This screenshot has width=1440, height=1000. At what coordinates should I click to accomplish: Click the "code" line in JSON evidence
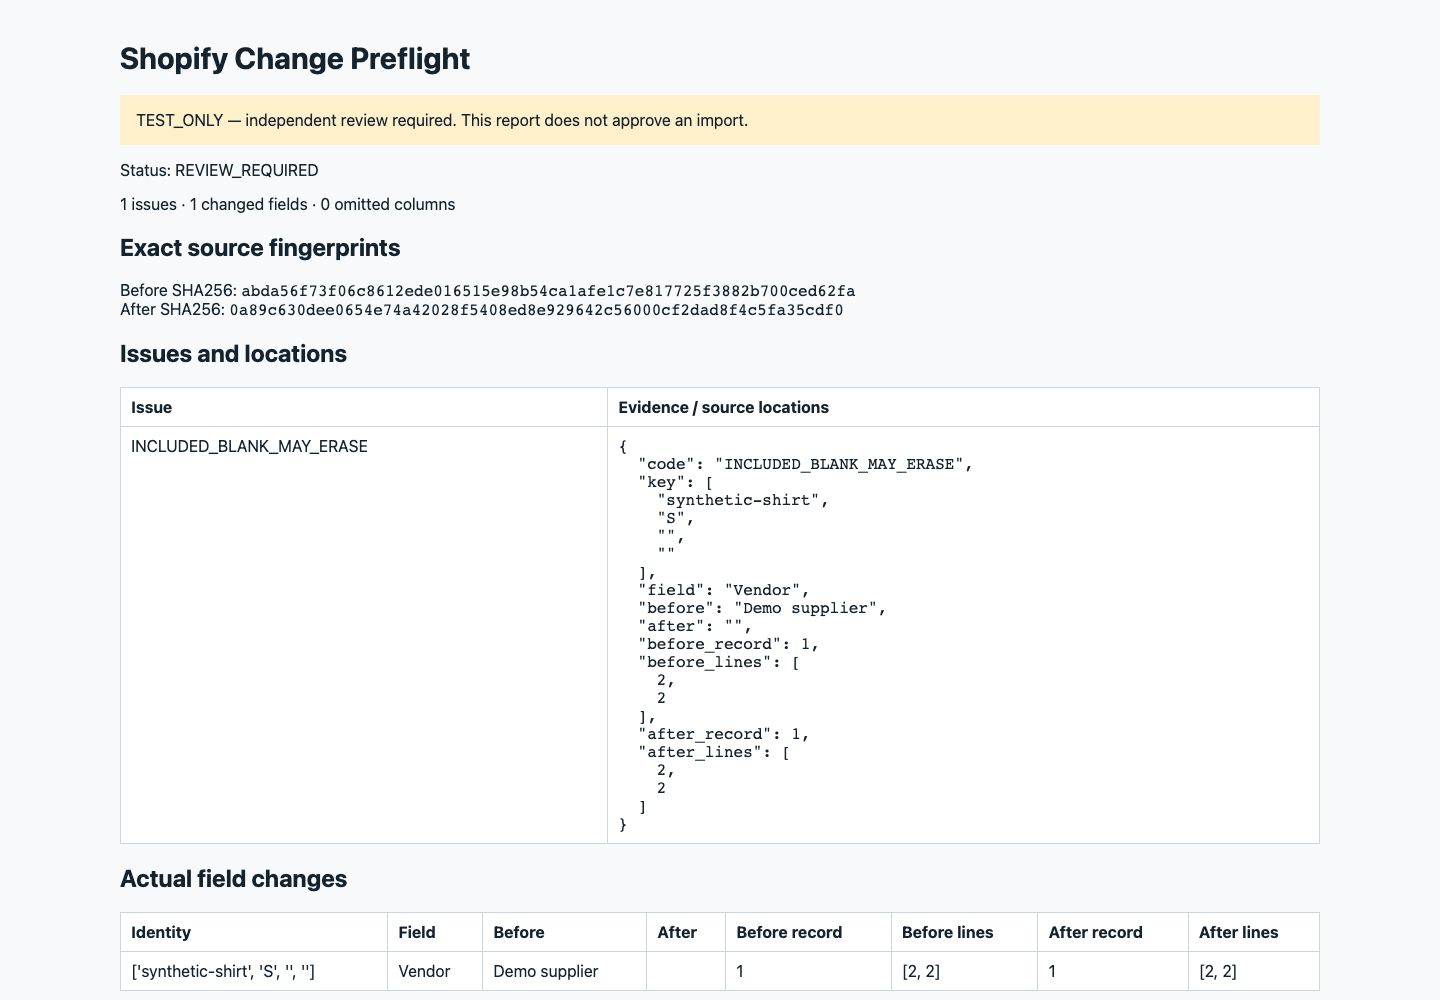coord(805,464)
